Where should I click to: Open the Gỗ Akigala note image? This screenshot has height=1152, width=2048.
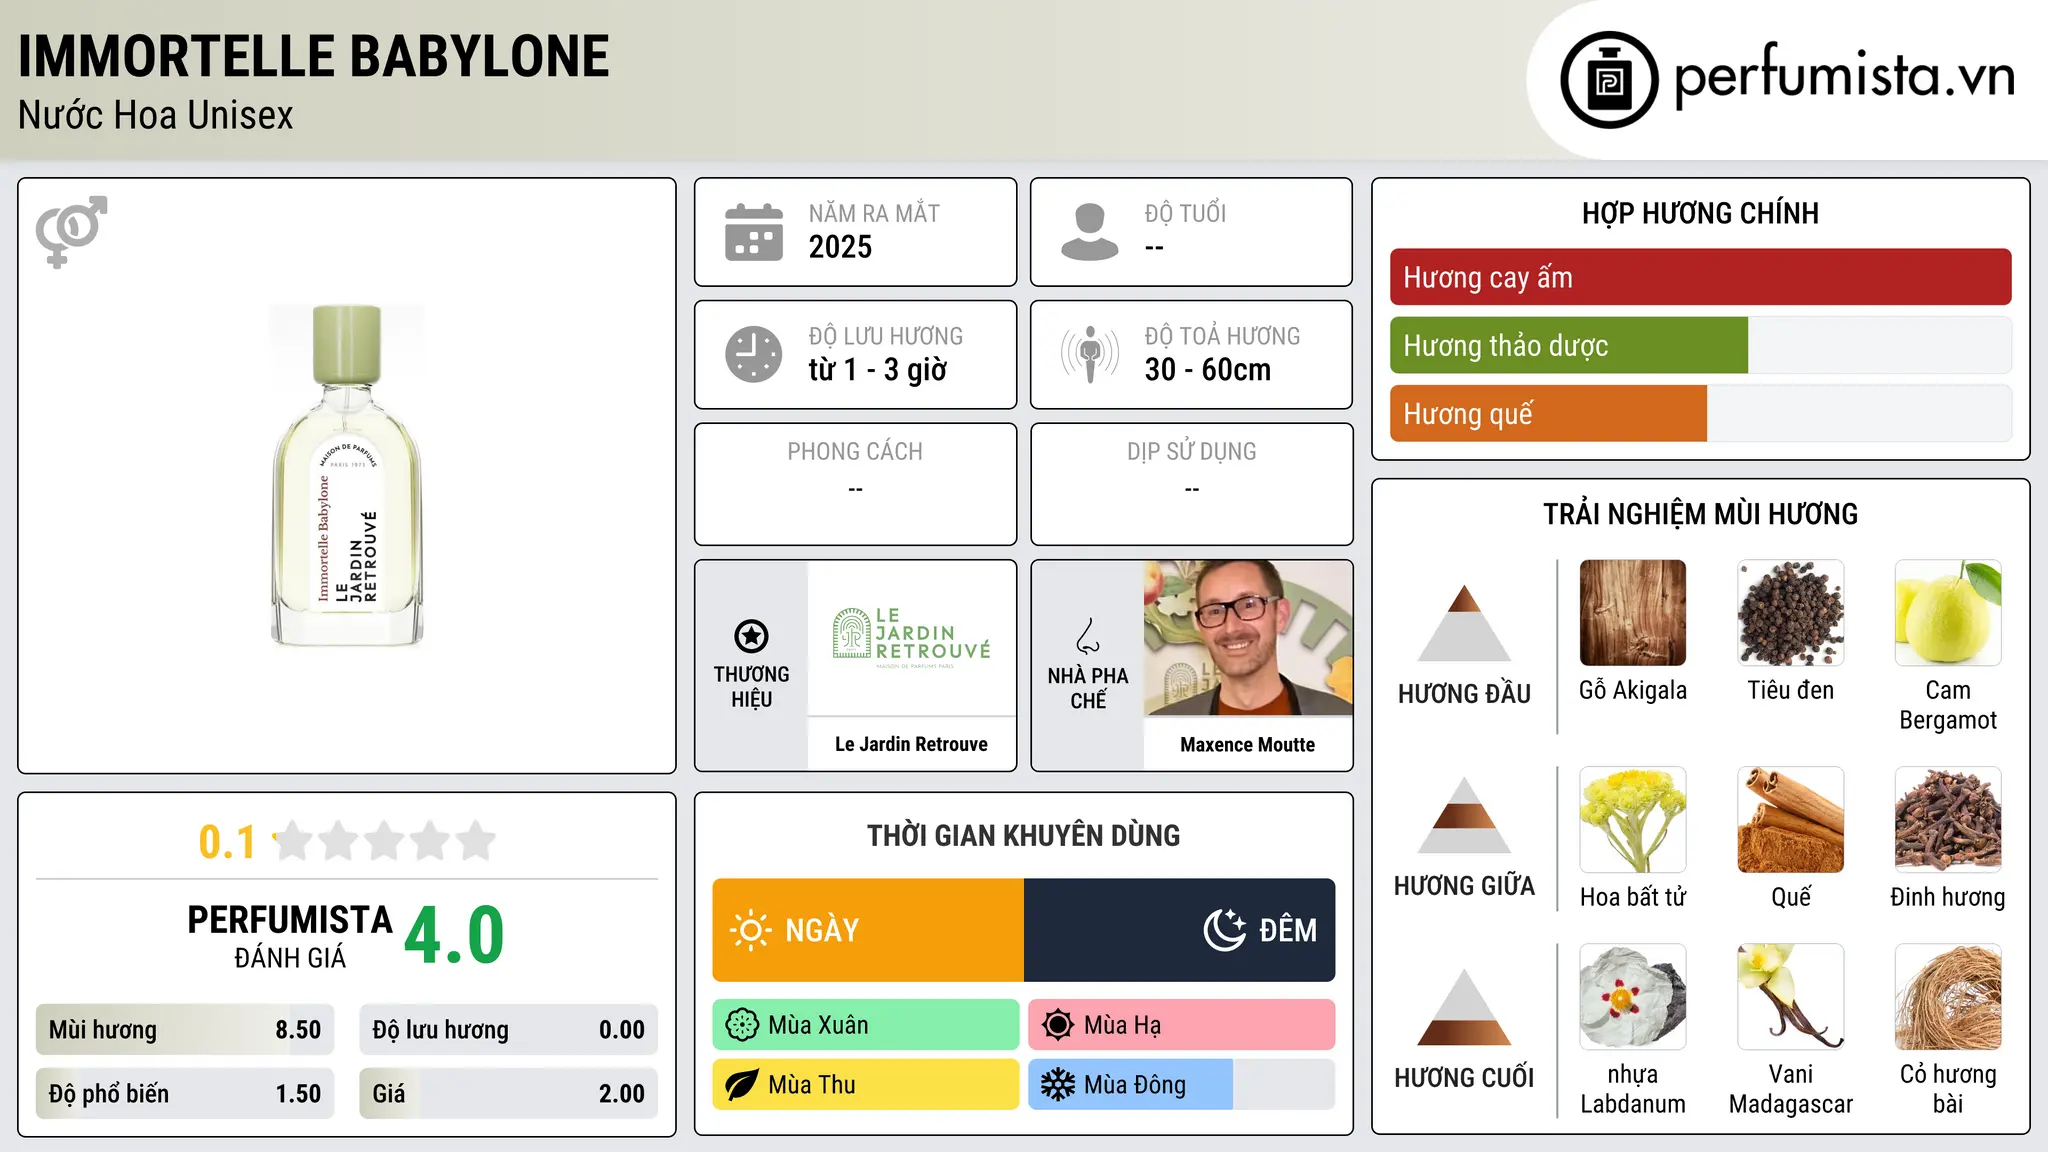coord(1633,613)
